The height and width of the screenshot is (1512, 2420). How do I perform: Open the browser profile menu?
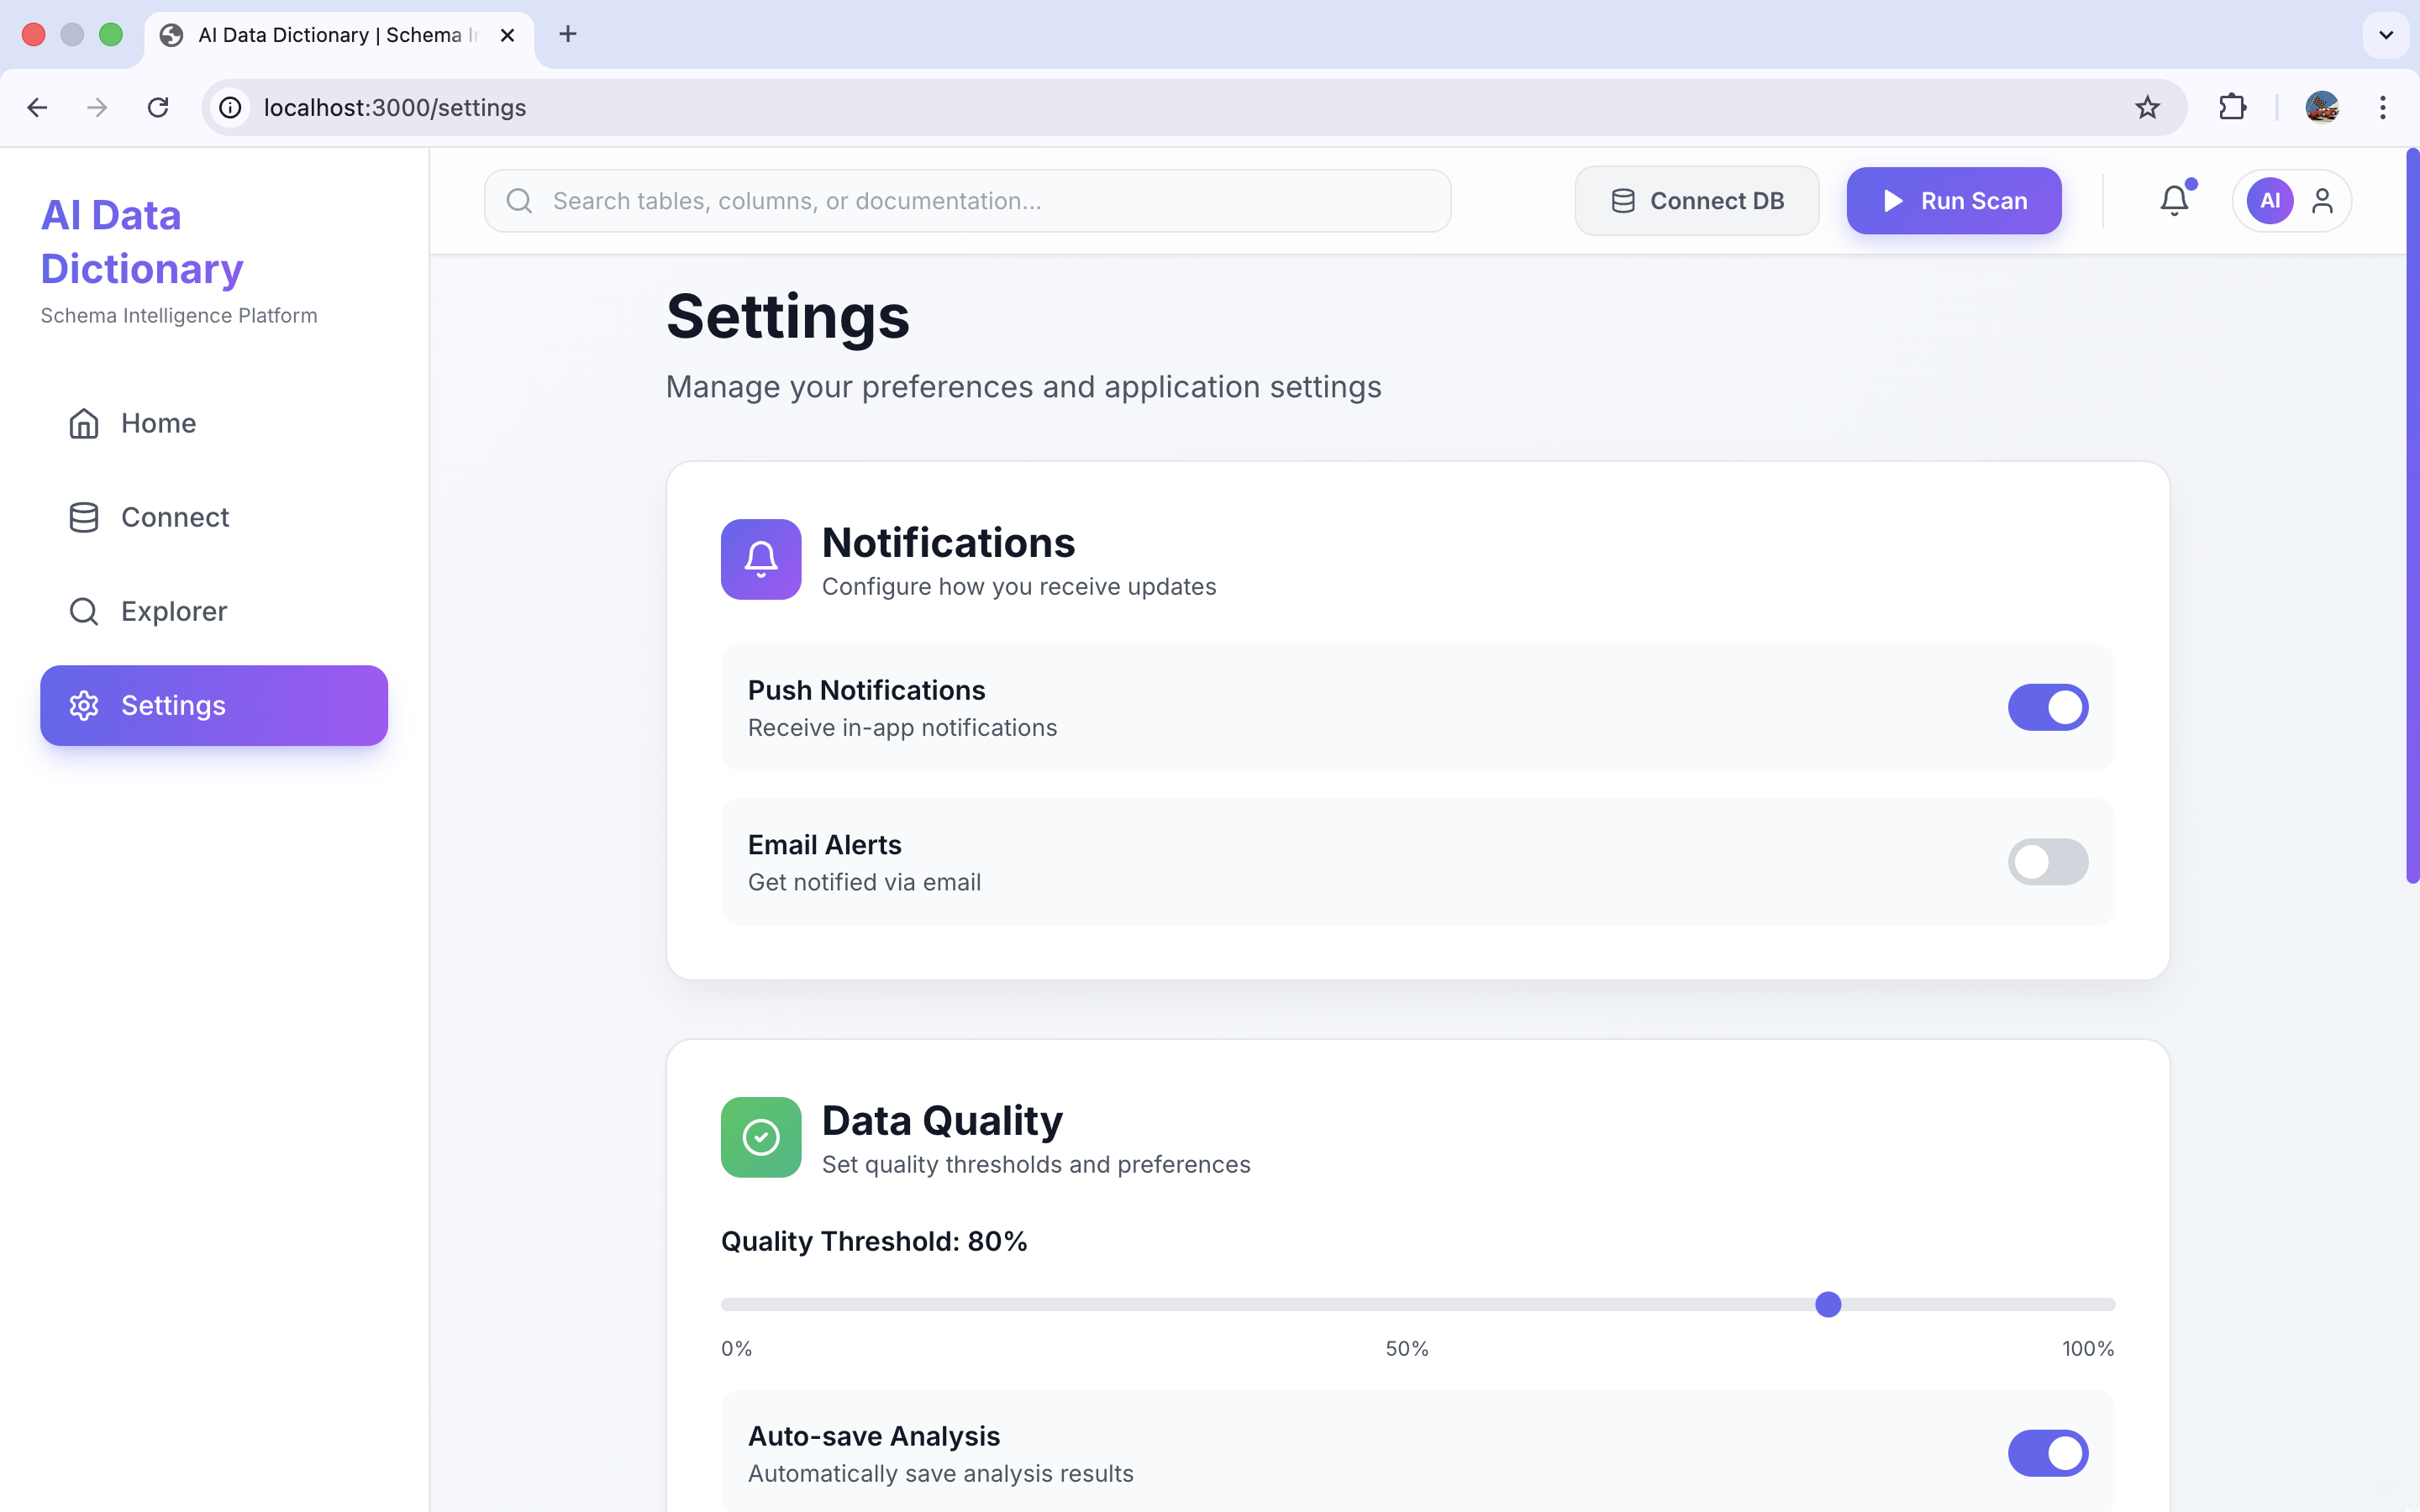(x=2322, y=107)
